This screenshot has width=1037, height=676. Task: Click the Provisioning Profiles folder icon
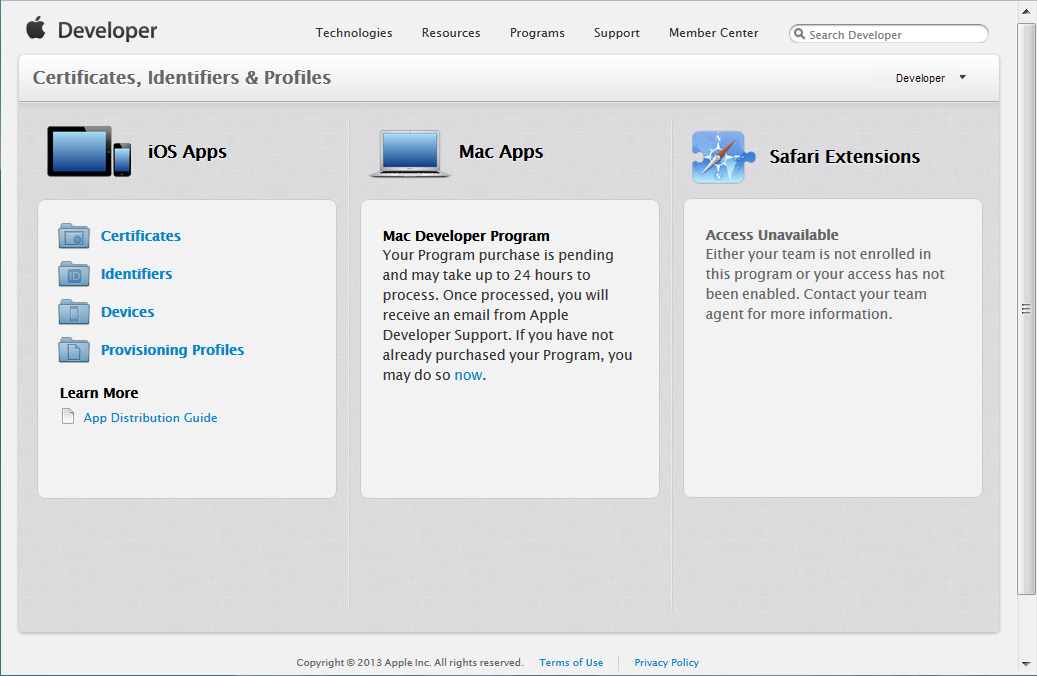pyautogui.click(x=74, y=350)
